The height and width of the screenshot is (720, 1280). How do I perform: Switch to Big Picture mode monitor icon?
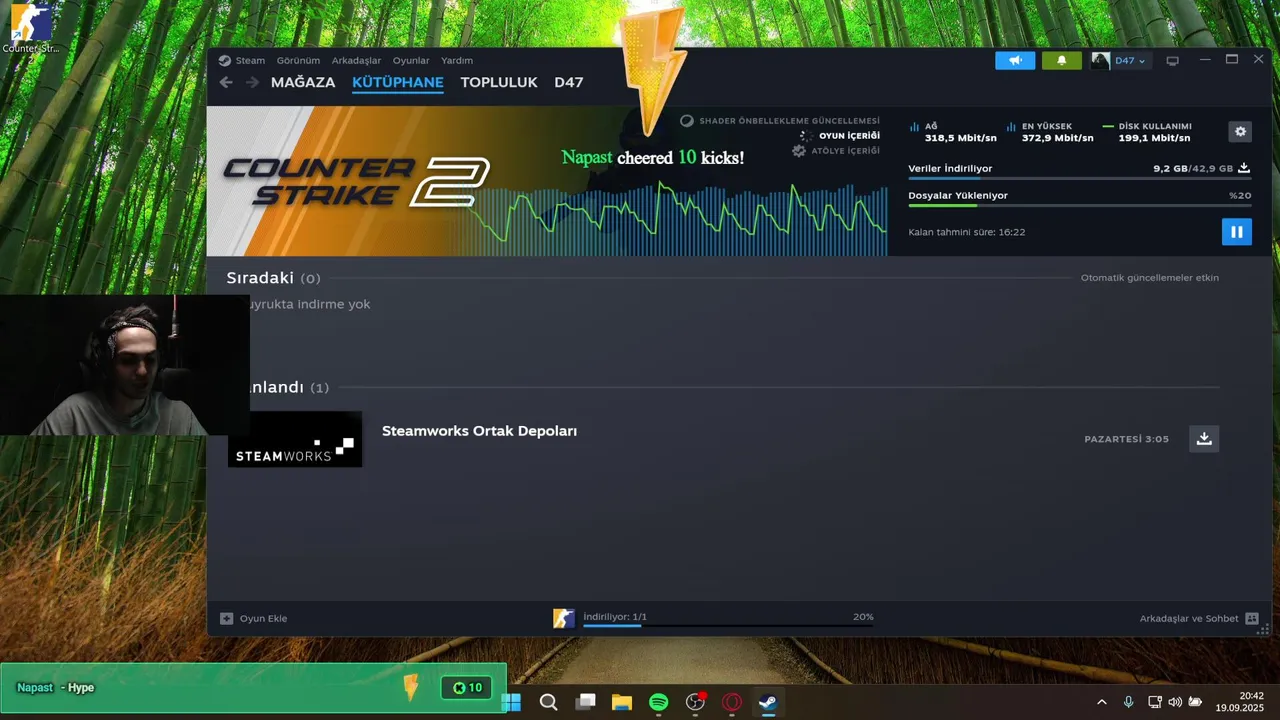pyautogui.click(x=1172, y=61)
